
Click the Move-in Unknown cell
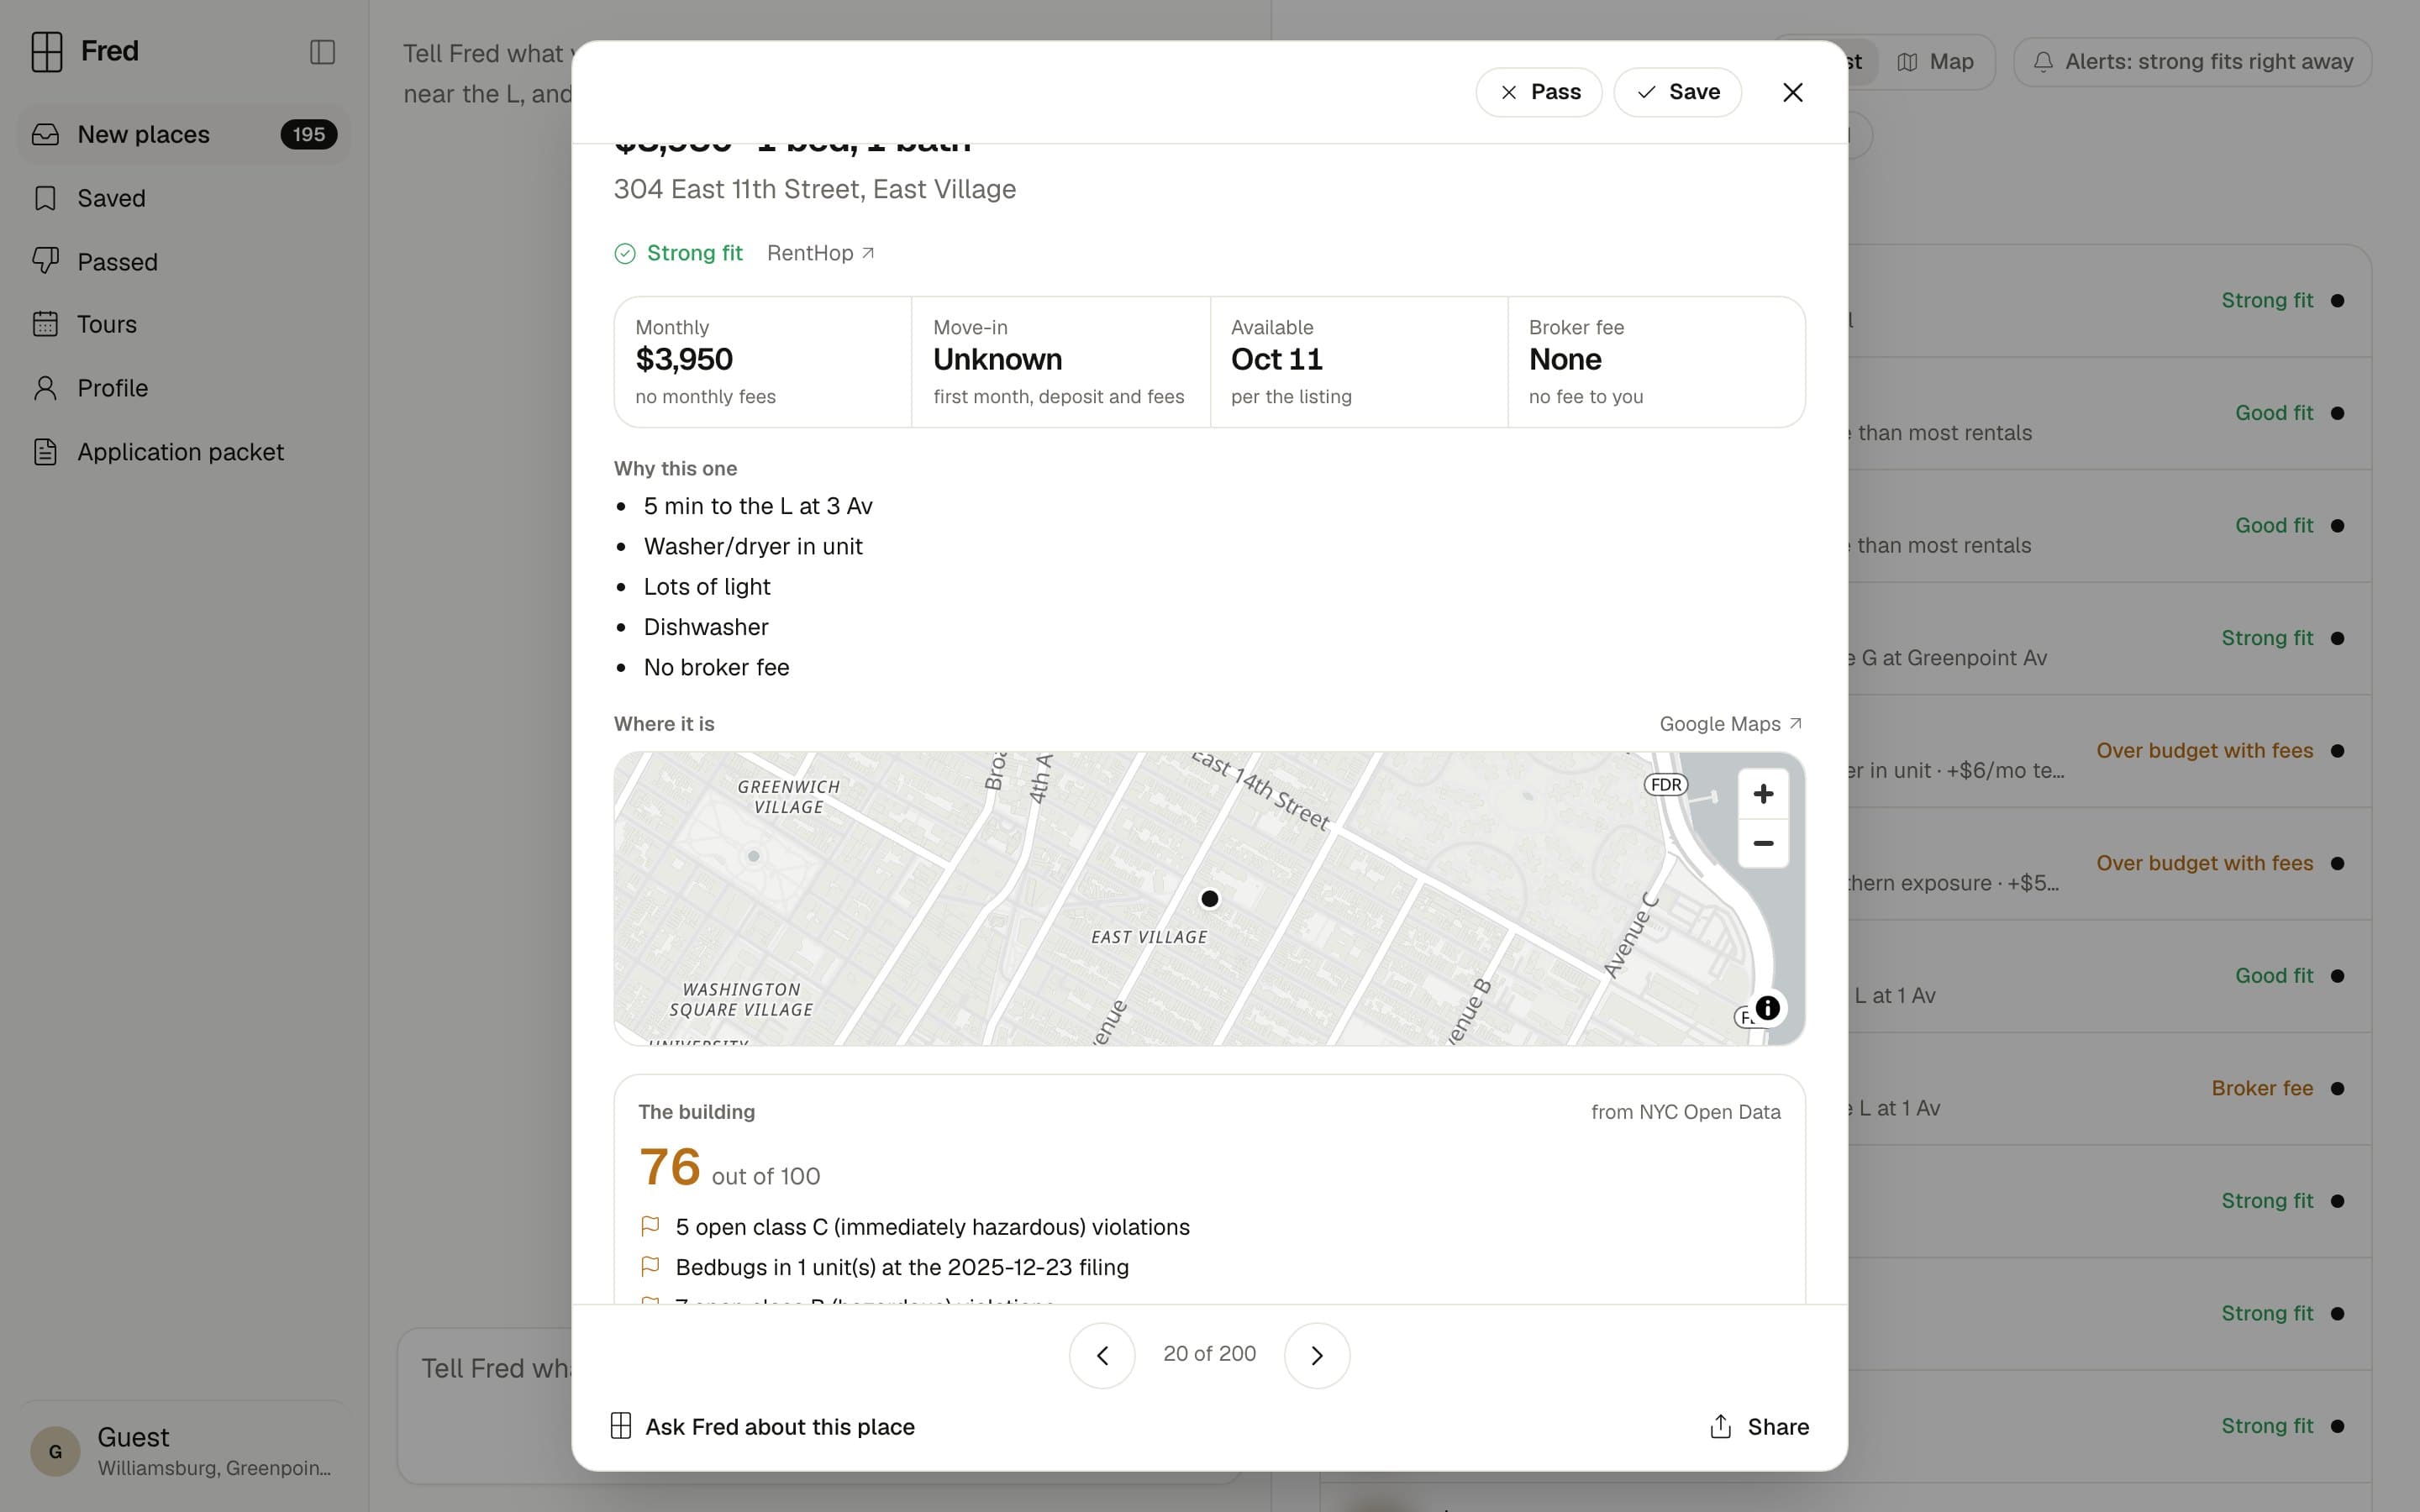(x=1061, y=362)
